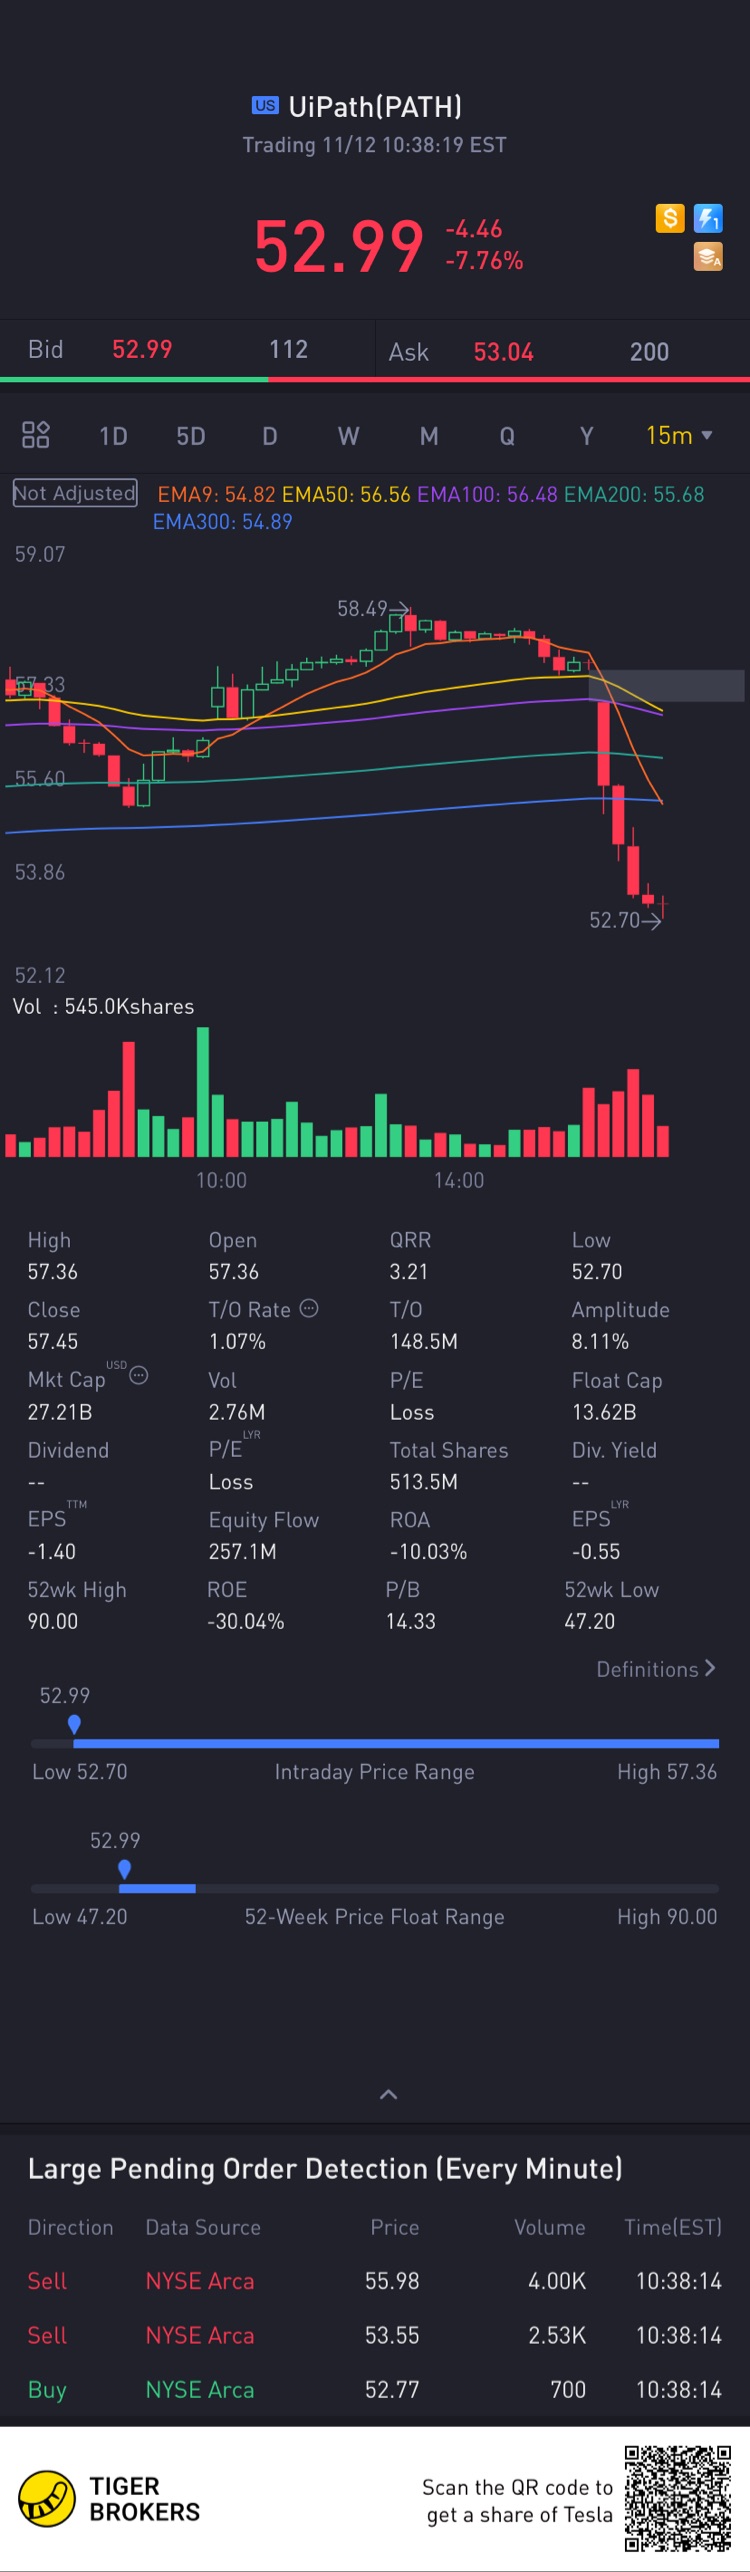The height and width of the screenshot is (2572, 750).
Task: Tap the Tiger Brokers logo
Action: coord(110,2498)
